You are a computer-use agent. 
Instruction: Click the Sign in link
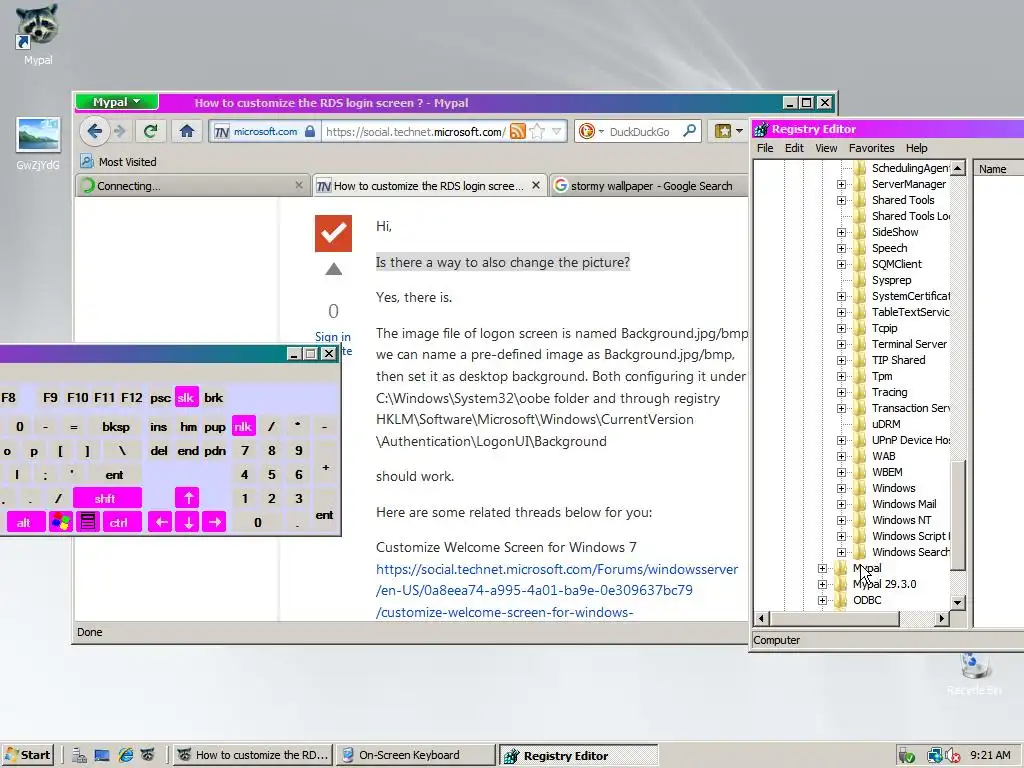pos(332,336)
